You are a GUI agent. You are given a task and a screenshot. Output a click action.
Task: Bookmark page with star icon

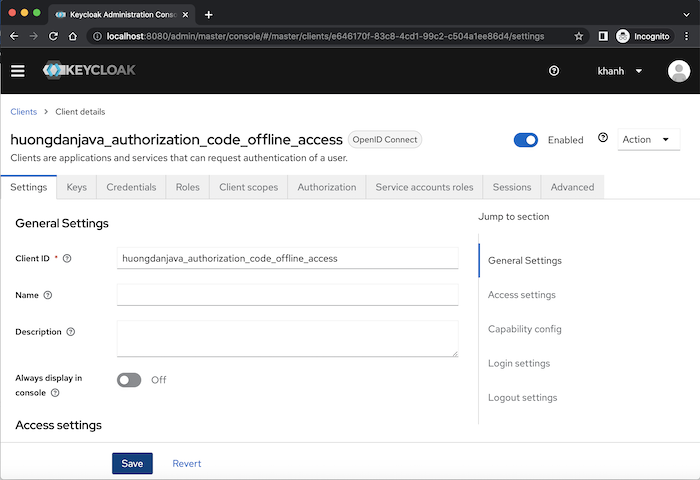[x=579, y=36]
